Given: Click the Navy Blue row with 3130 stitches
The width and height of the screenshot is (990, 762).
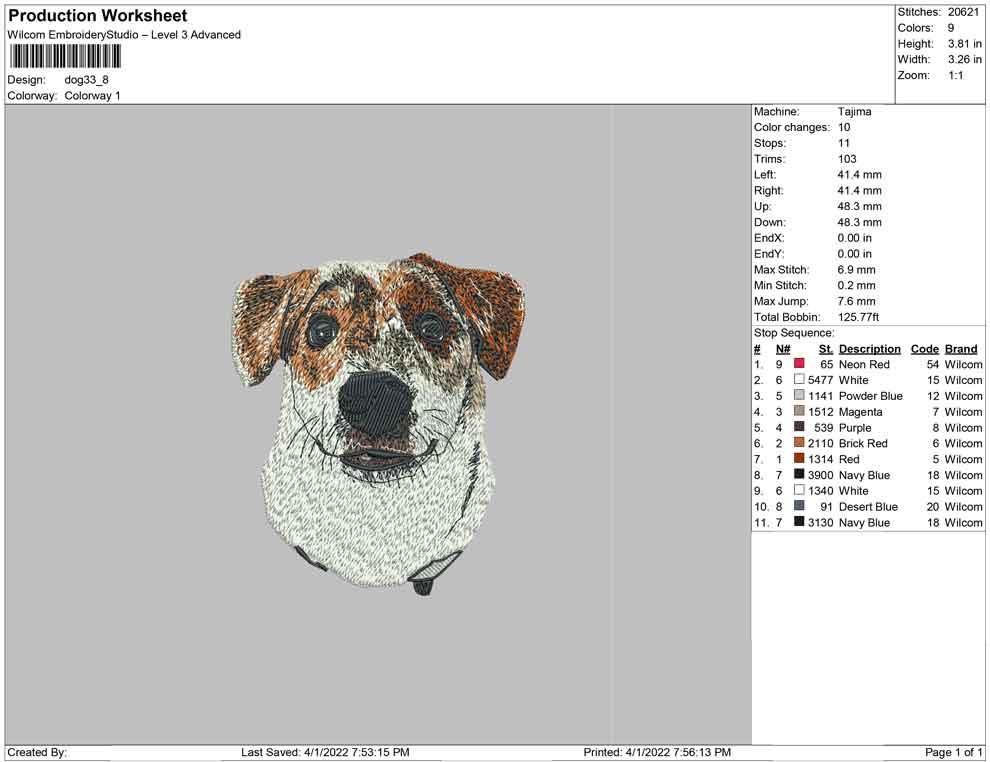Looking at the screenshot, I should click(x=864, y=523).
